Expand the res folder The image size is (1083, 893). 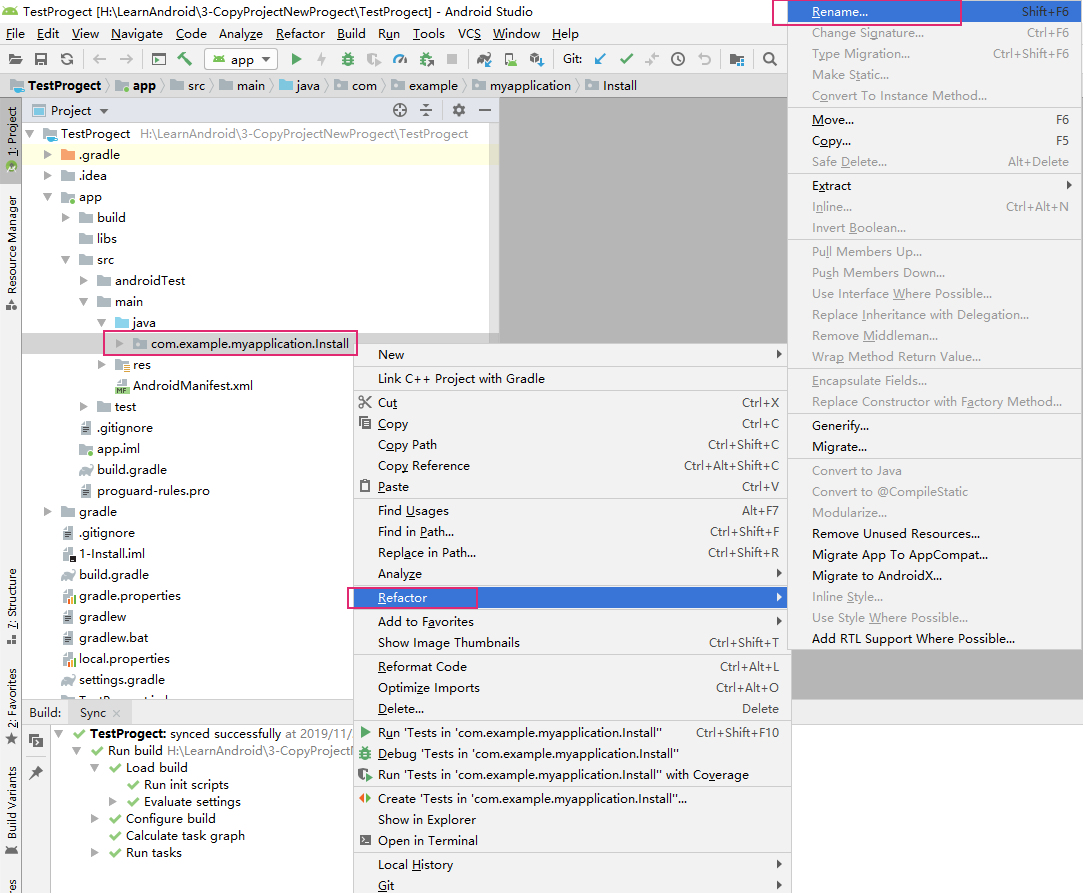pyautogui.click(x=102, y=365)
